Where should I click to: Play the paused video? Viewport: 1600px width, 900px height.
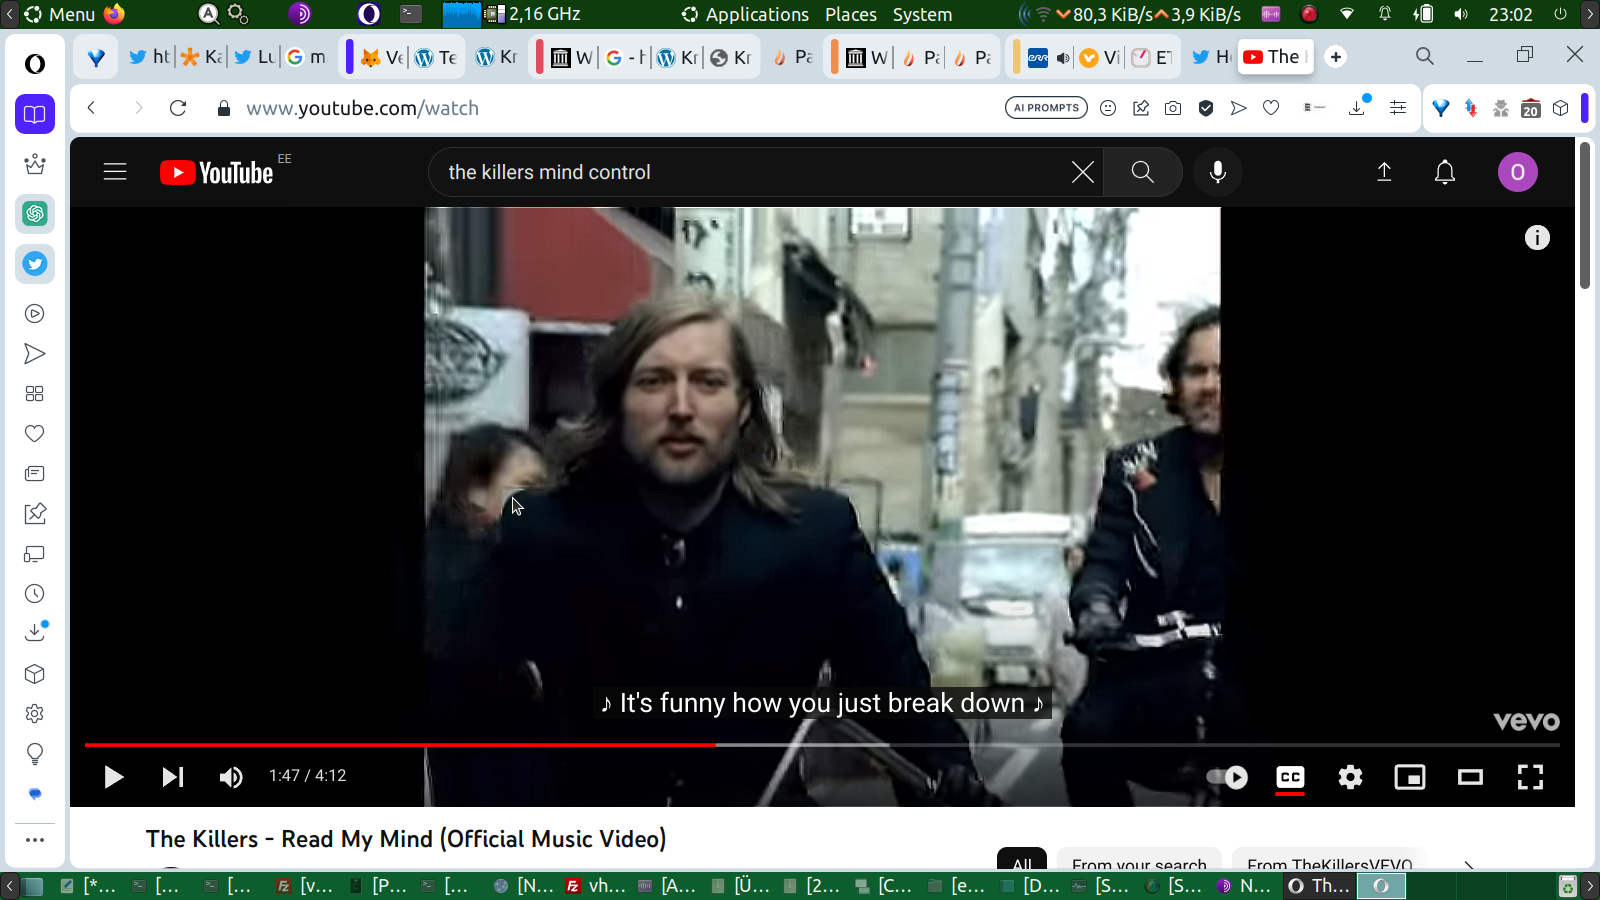coord(113,777)
